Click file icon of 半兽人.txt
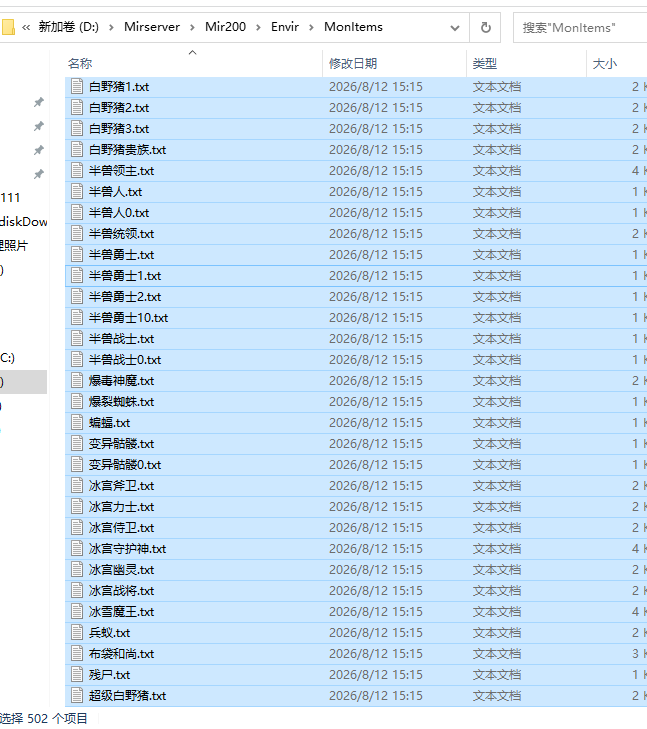 tap(77, 192)
